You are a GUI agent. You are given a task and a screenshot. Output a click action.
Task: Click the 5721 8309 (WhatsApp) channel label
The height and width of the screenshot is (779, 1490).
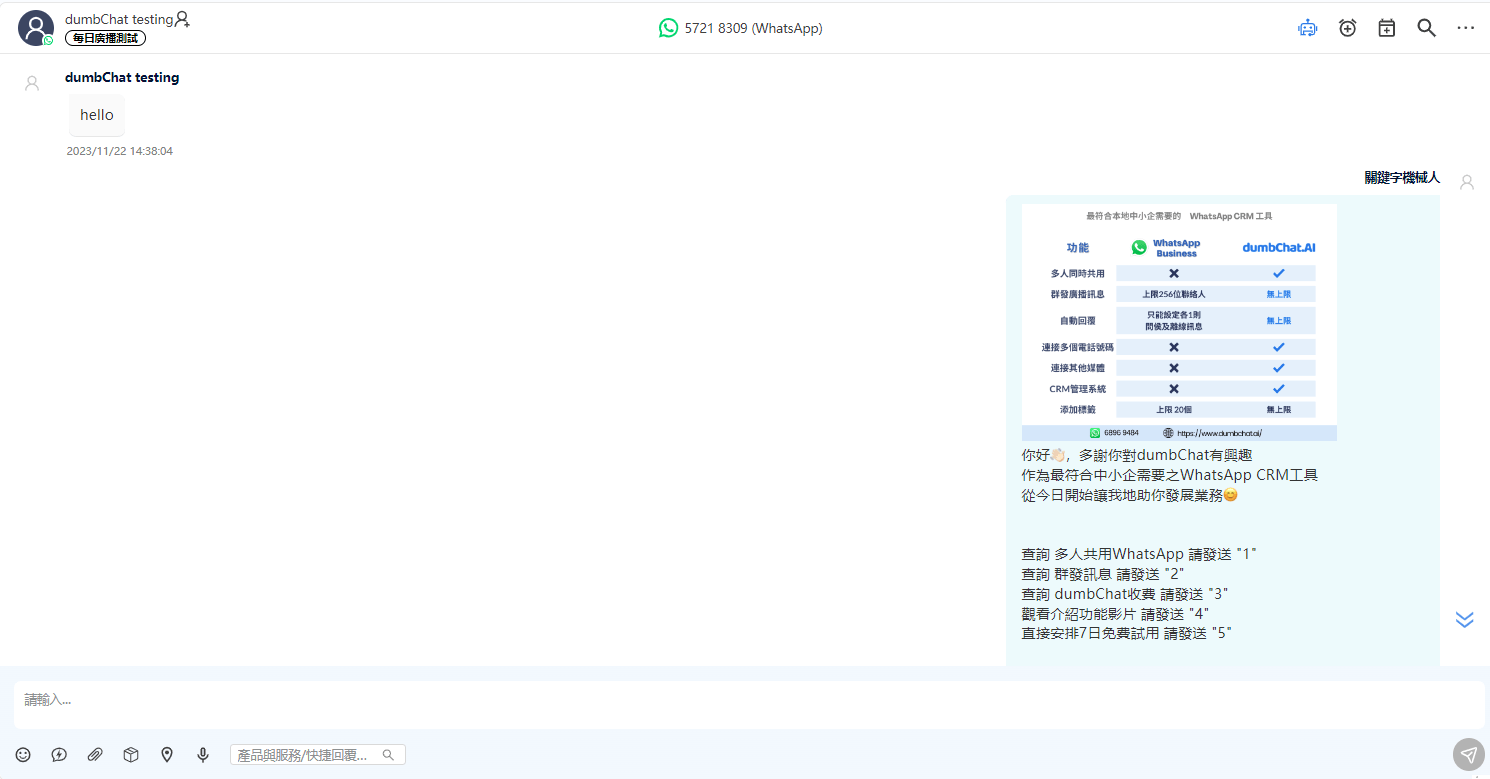coord(754,28)
